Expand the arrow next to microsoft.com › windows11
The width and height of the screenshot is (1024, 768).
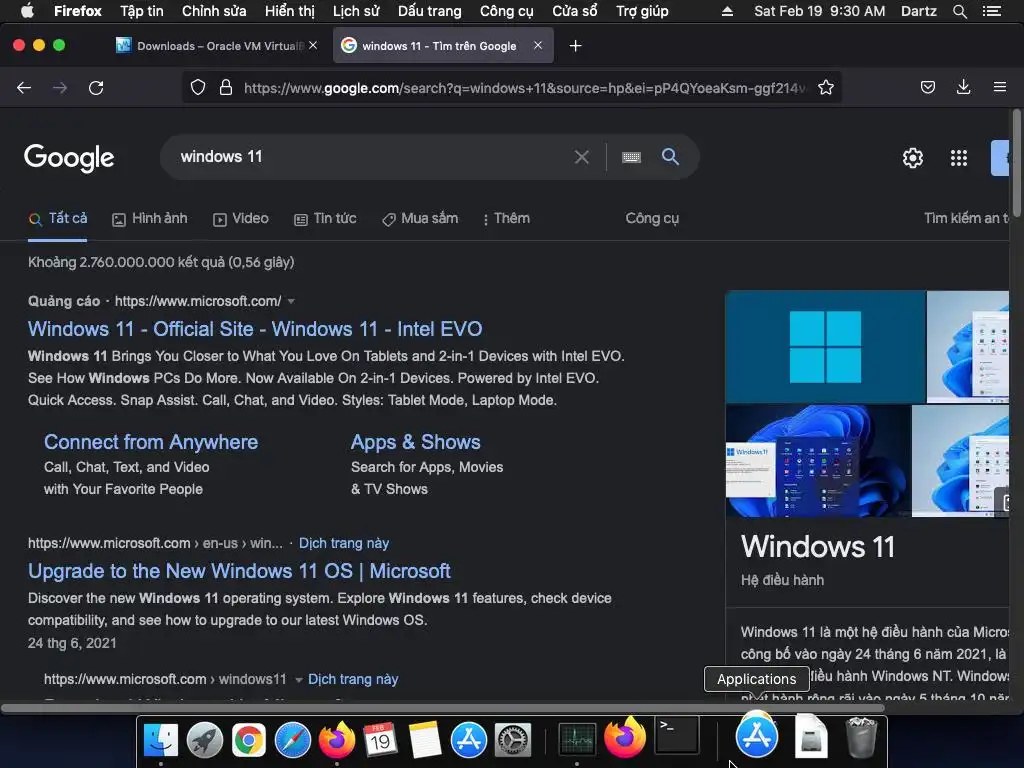pyautogui.click(x=298, y=680)
